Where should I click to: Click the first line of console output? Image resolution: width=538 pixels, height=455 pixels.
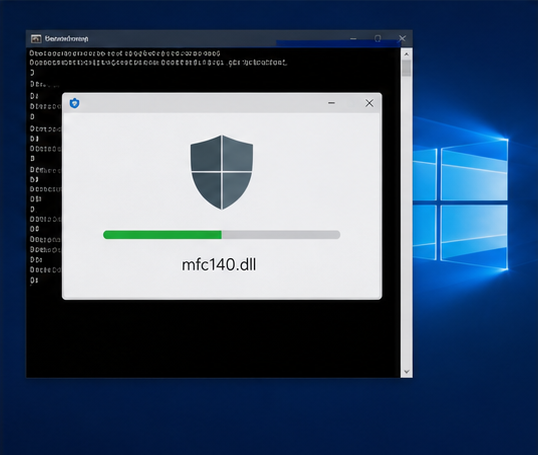(125, 53)
